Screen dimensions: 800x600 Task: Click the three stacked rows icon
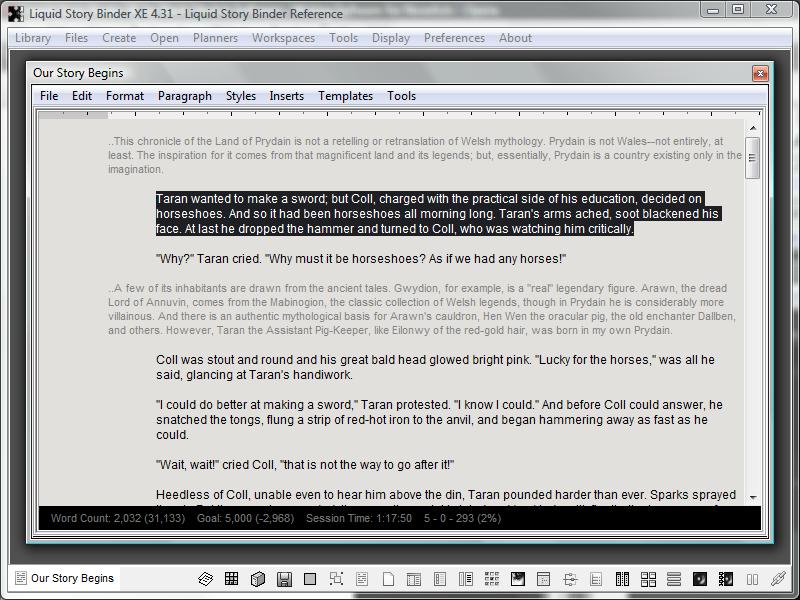click(674, 579)
